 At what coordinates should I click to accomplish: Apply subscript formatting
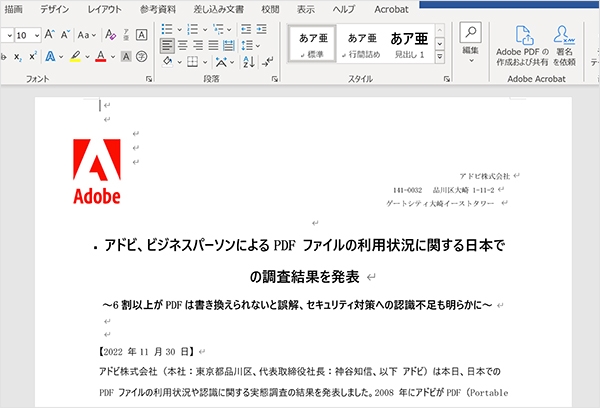coord(18,57)
